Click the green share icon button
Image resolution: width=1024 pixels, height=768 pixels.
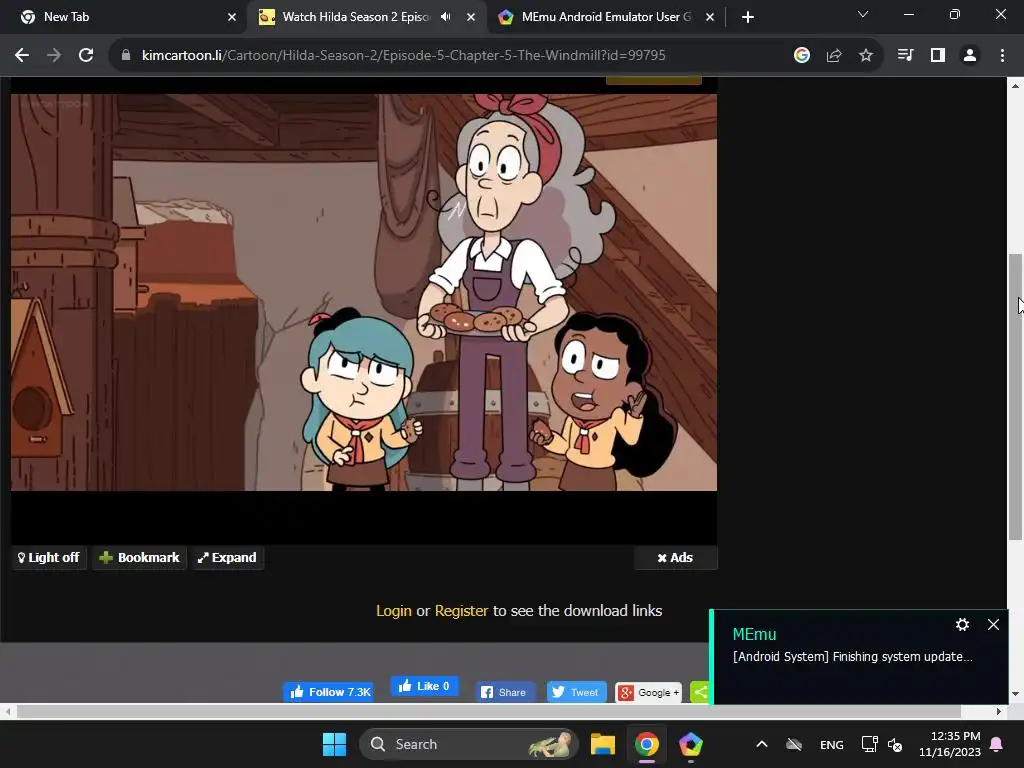(700, 692)
